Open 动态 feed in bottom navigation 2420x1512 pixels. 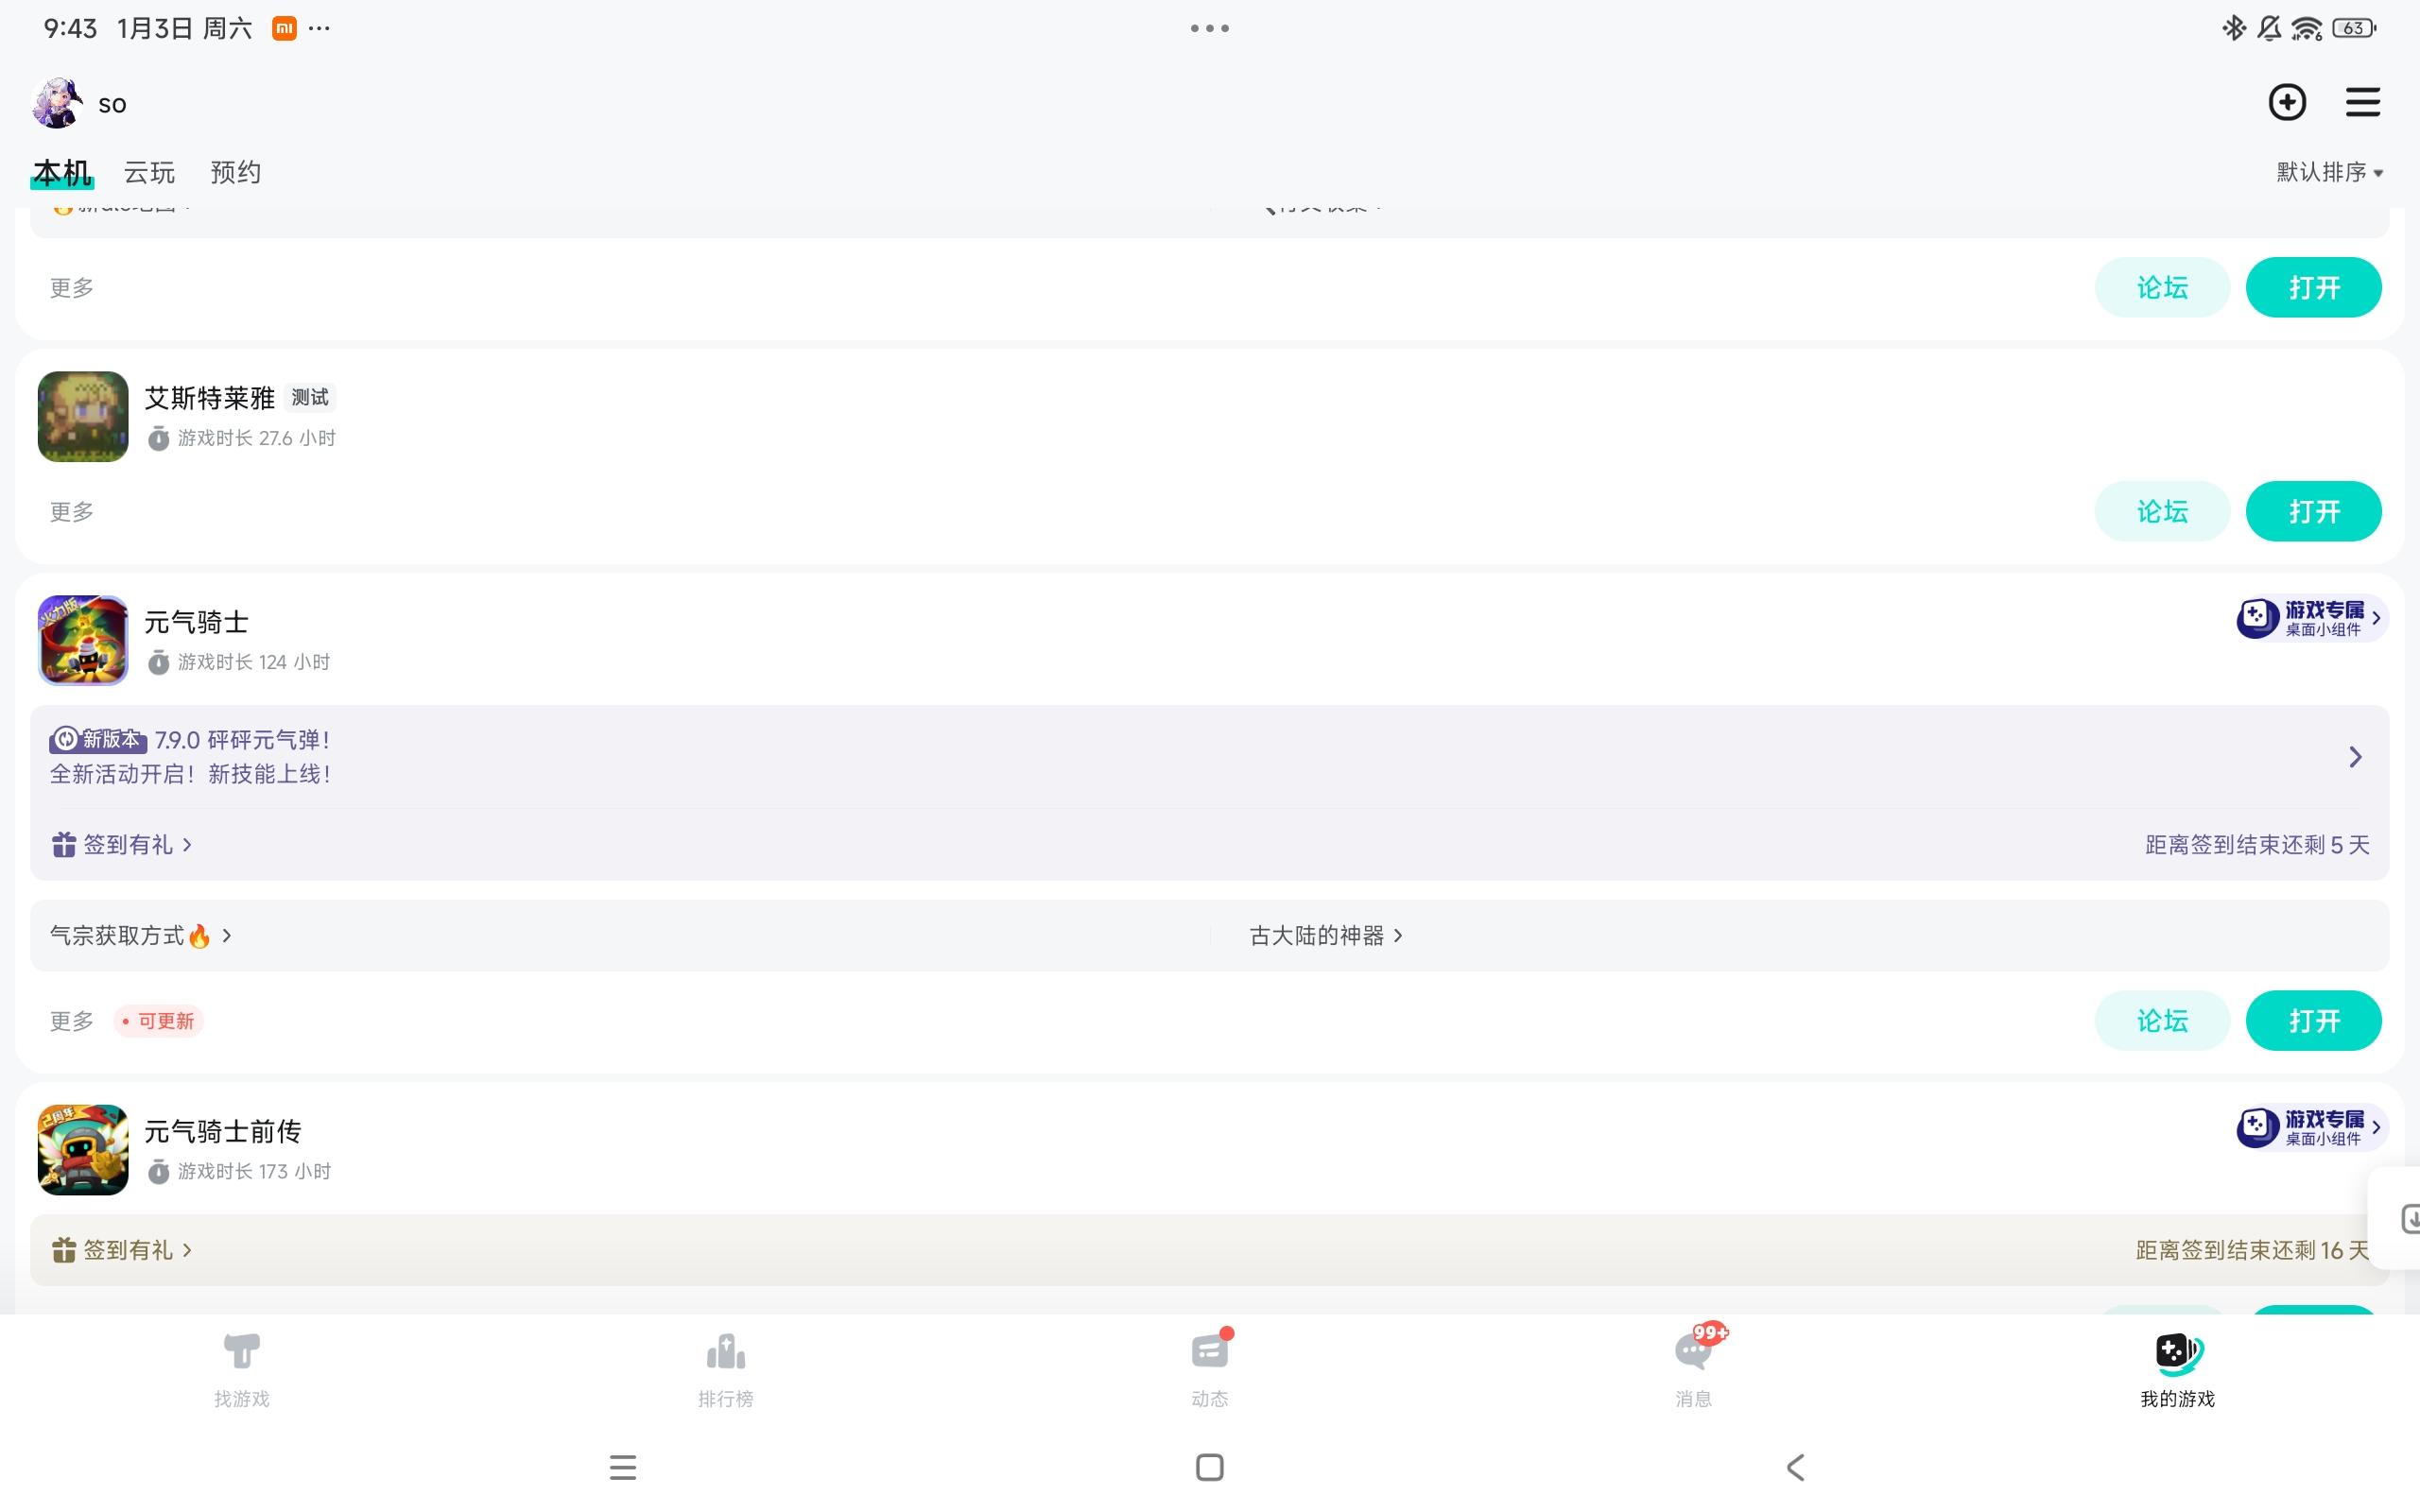point(1210,1368)
